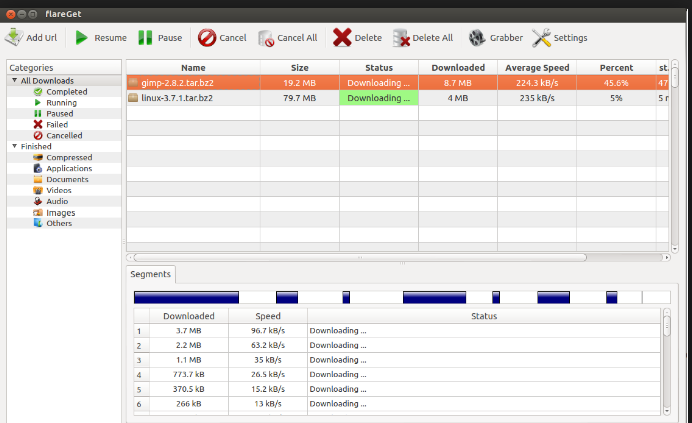Click the Speed header in segments table
Screen dimensions: 692x423
coord(268,316)
